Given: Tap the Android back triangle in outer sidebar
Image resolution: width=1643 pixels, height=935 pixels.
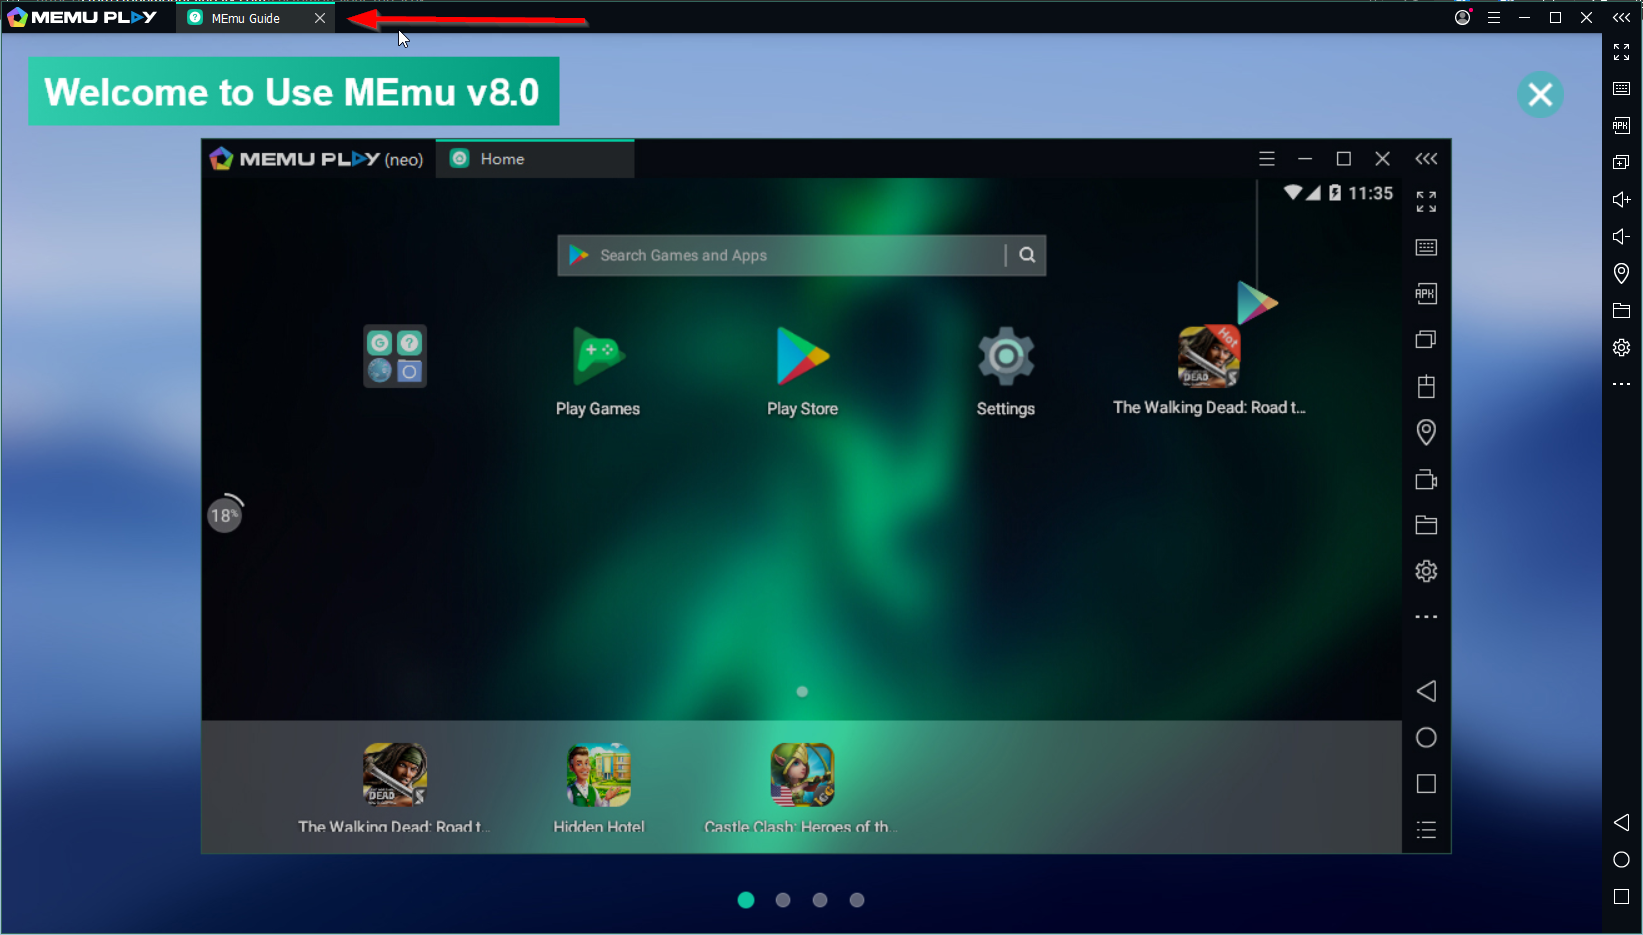Looking at the screenshot, I should [1621, 823].
